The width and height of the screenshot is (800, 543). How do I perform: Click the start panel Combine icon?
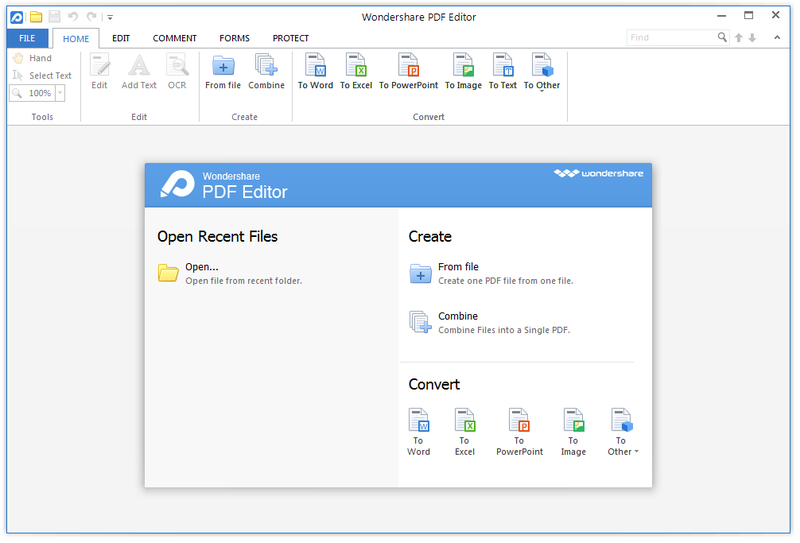click(x=420, y=322)
